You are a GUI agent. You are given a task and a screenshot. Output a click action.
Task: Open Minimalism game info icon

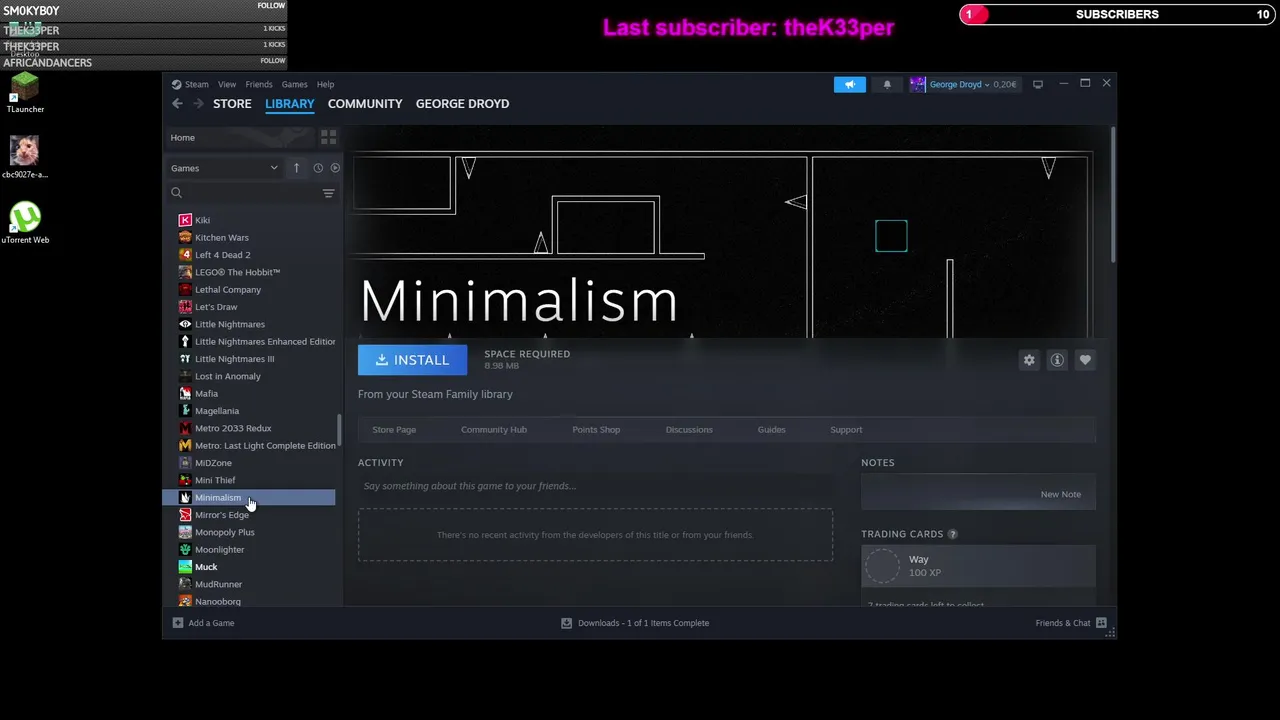tap(1057, 360)
